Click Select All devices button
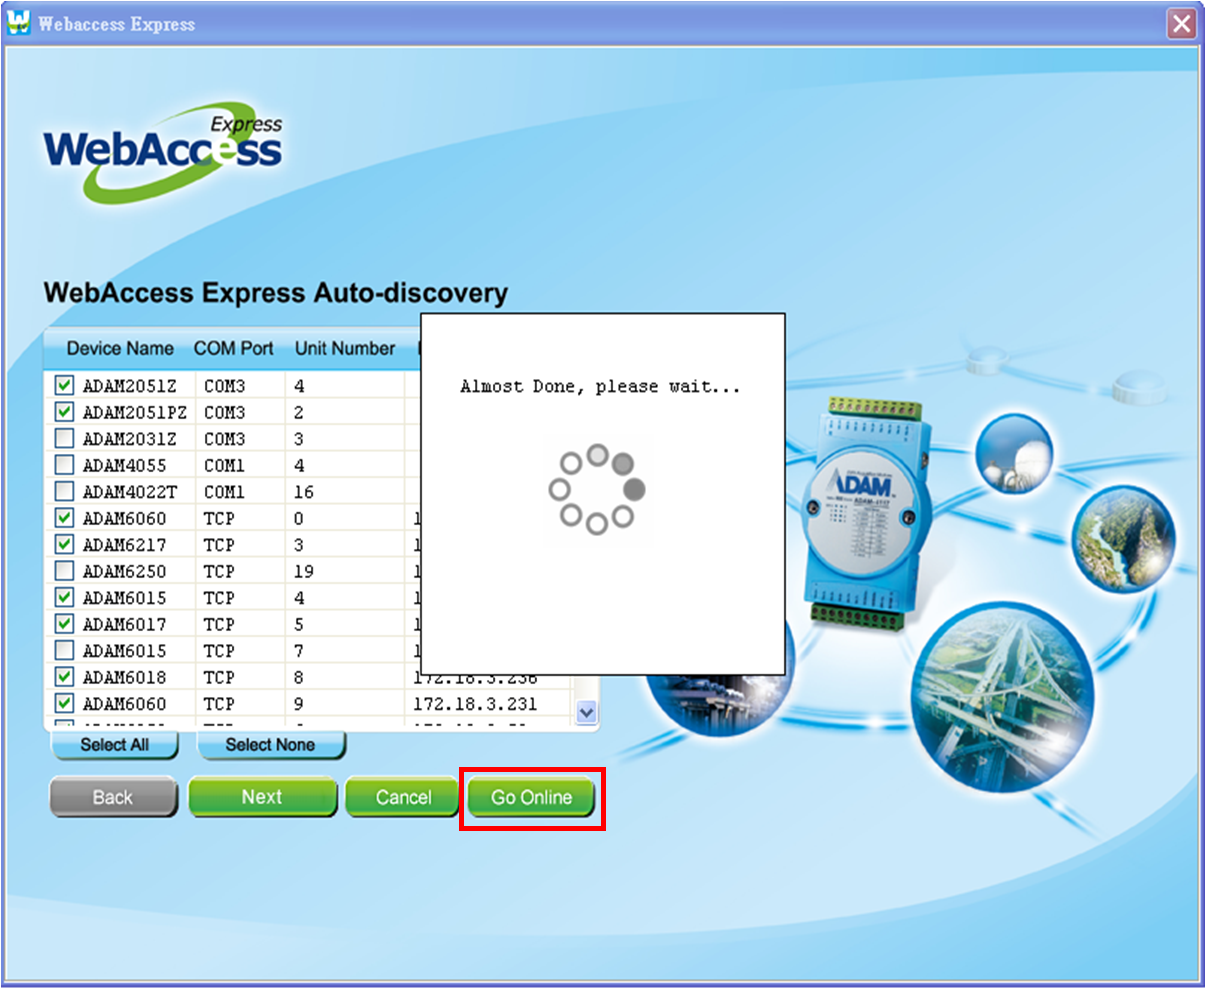This screenshot has width=1206, height=990. [x=115, y=745]
